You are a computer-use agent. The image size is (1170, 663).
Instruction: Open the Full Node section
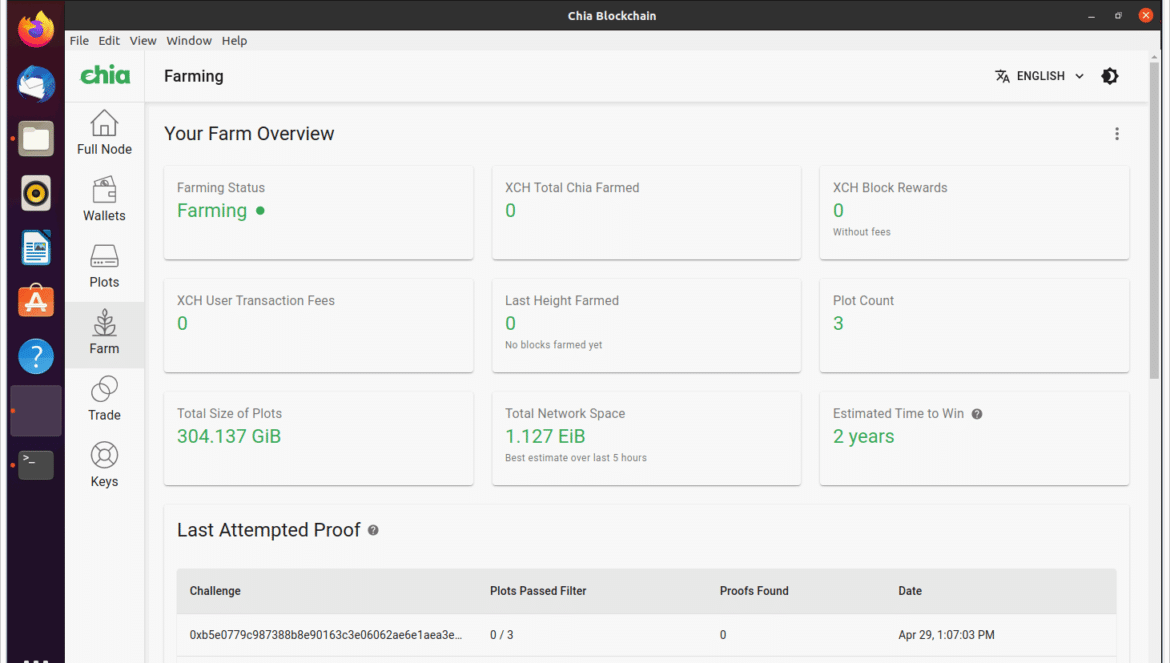(104, 134)
